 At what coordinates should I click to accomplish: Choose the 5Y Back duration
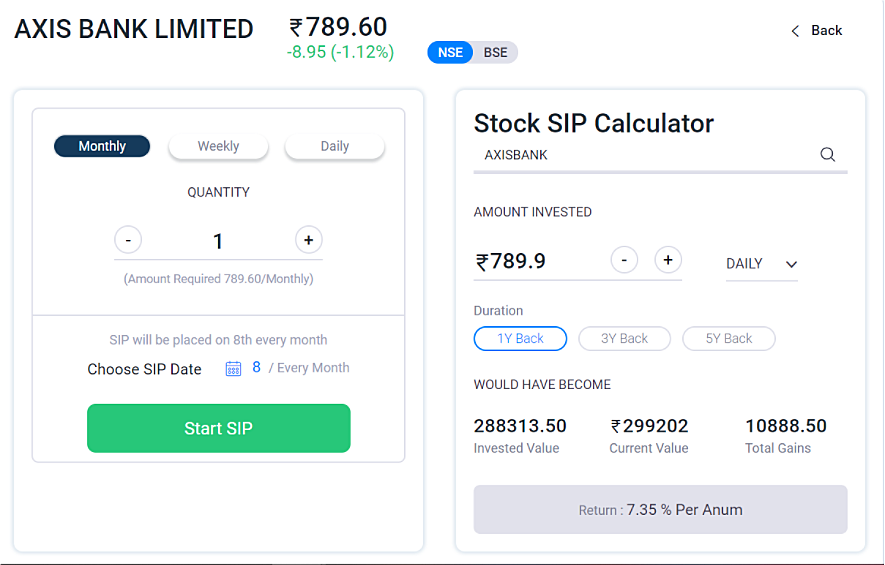point(729,339)
